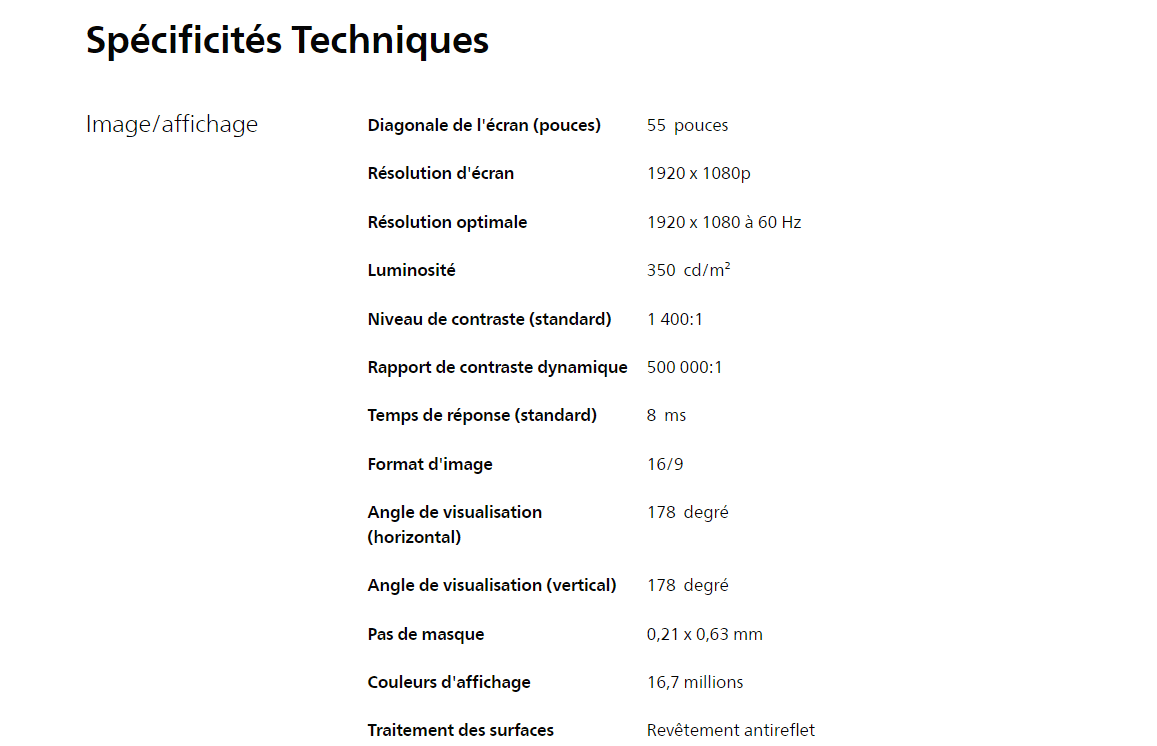Viewport: 1157px width, 746px height.
Task: Click the Pas de masque label
Action: click(426, 634)
